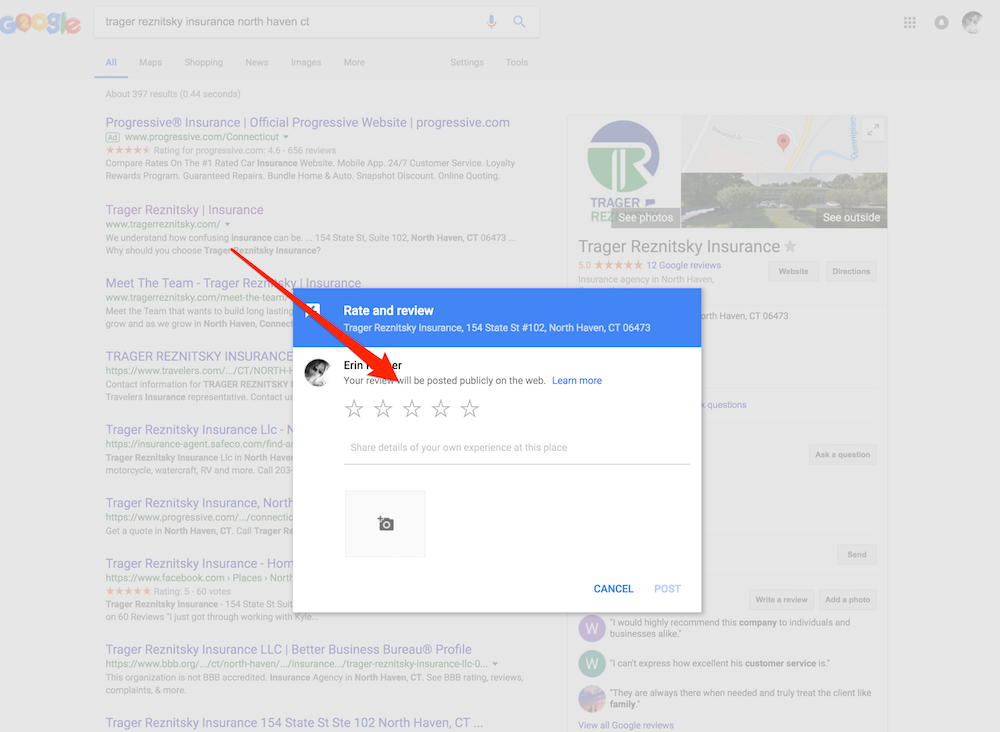This screenshot has width=1000, height=732.
Task: Save Trager Reznitsky Insurance with star icon
Action: coord(790,246)
